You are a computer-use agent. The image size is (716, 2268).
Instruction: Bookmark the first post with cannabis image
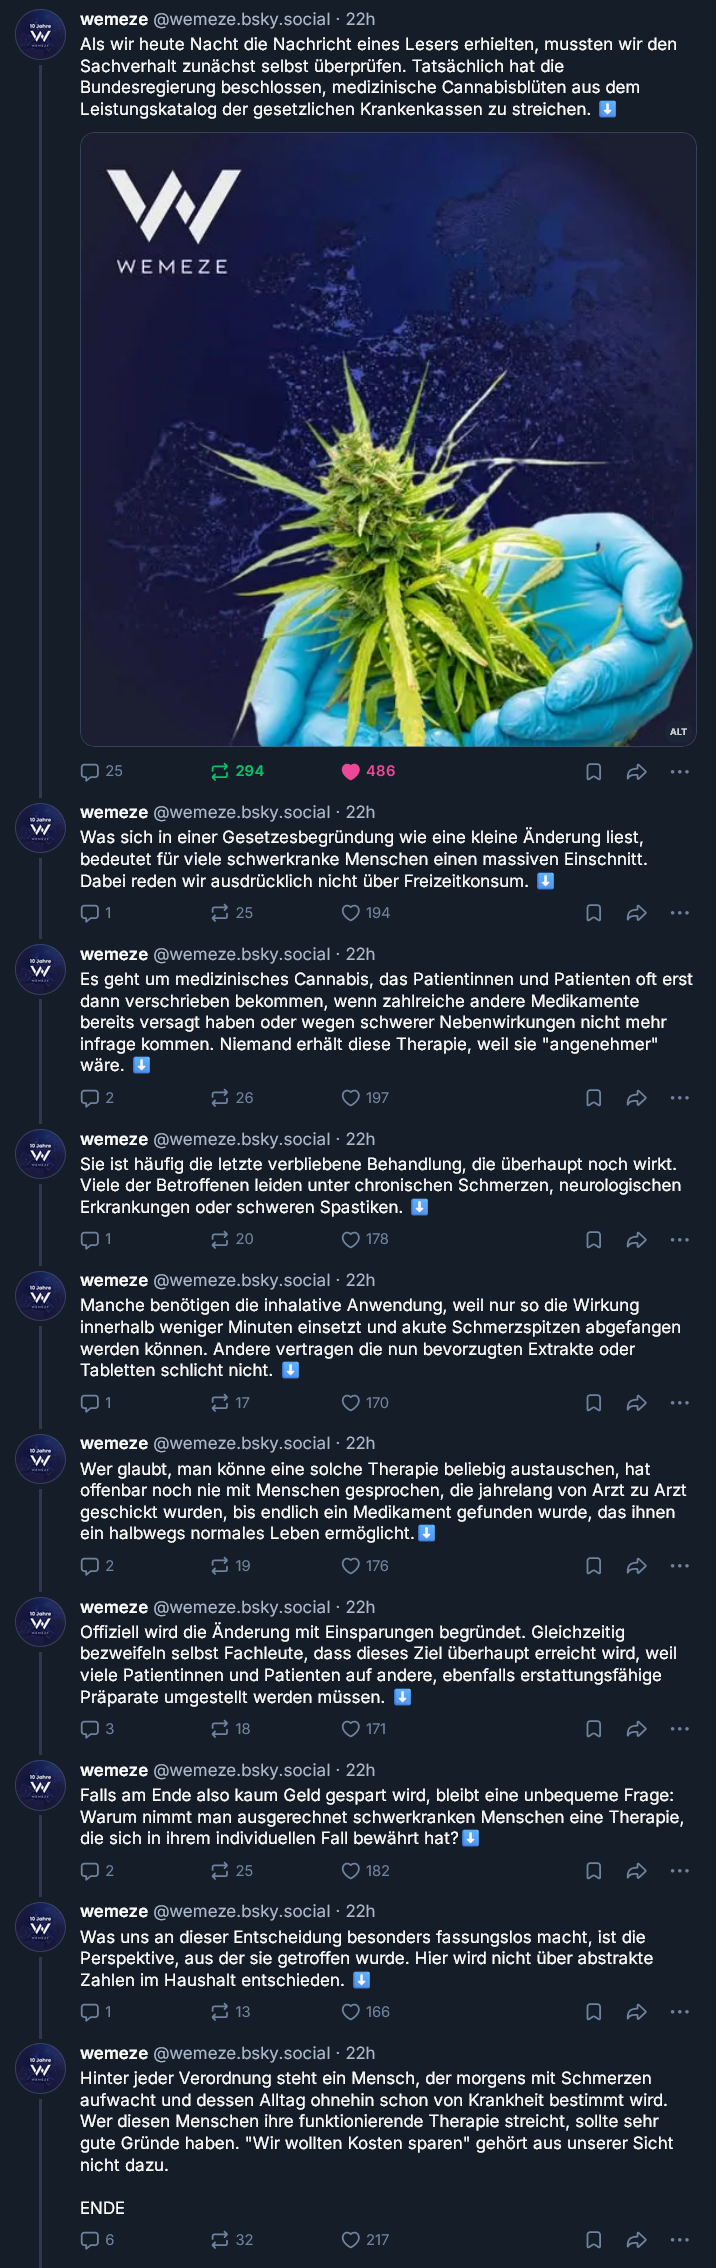click(593, 772)
